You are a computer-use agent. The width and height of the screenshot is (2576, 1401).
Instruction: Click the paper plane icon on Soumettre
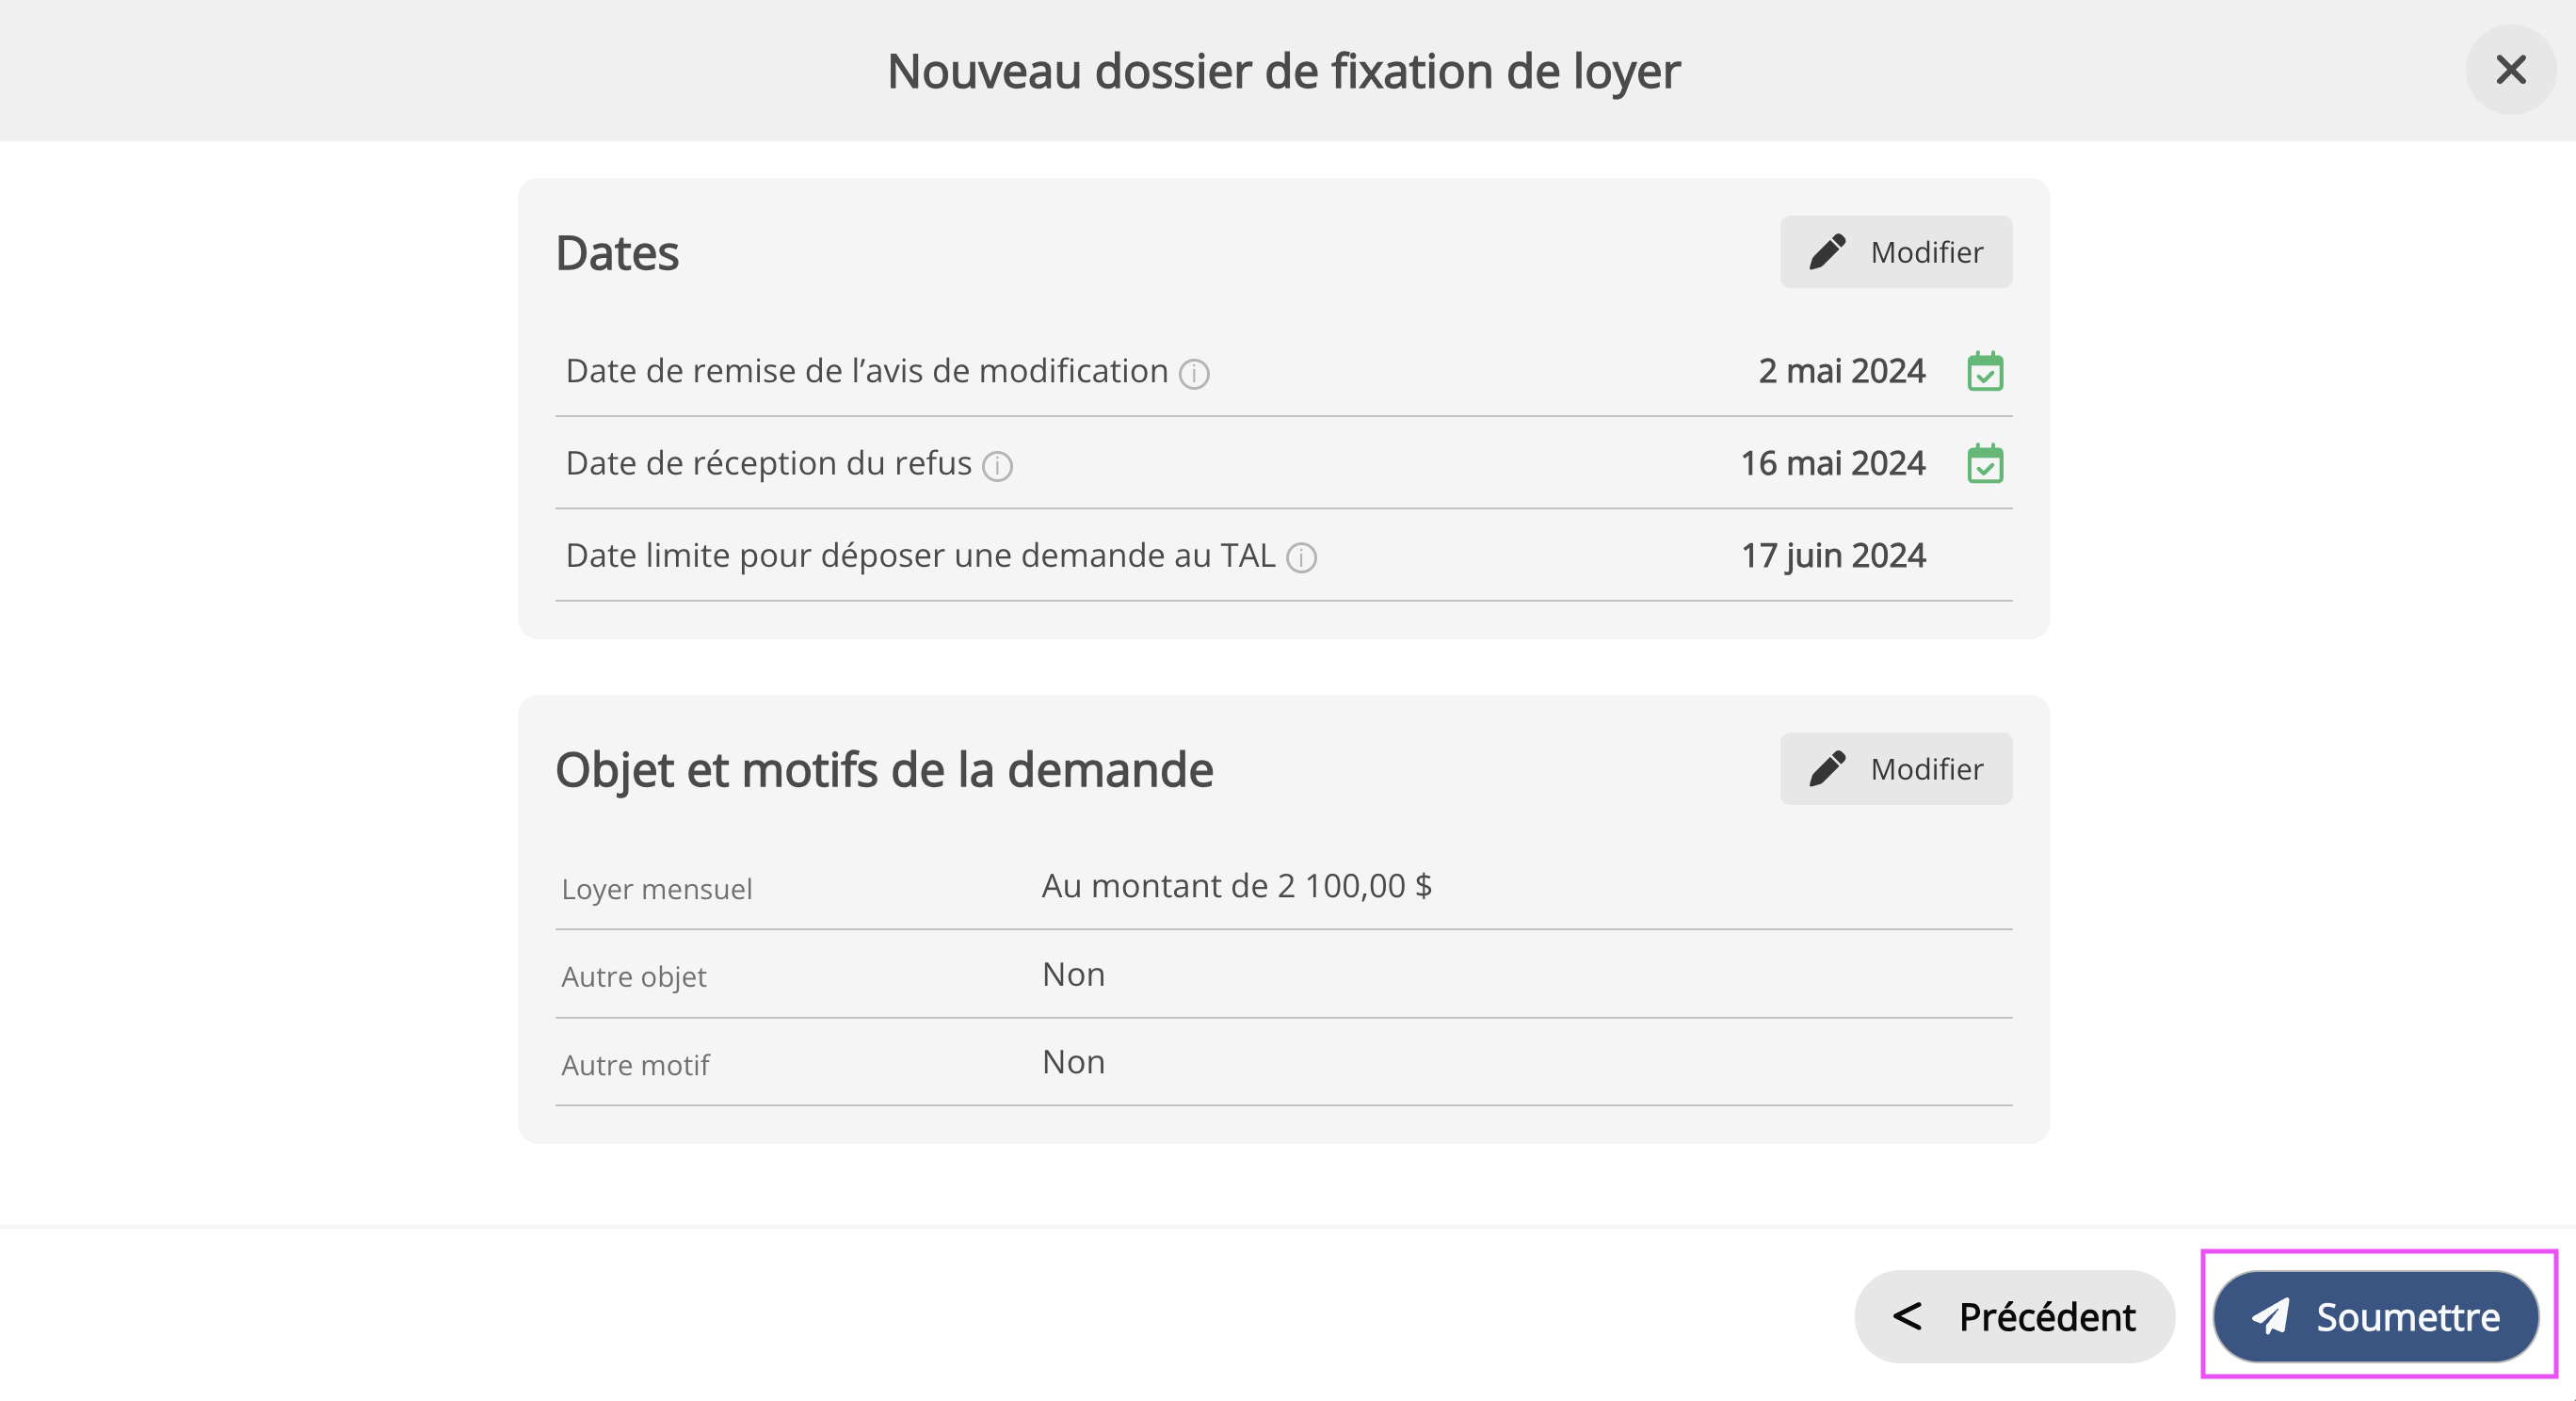click(x=2270, y=1316)
